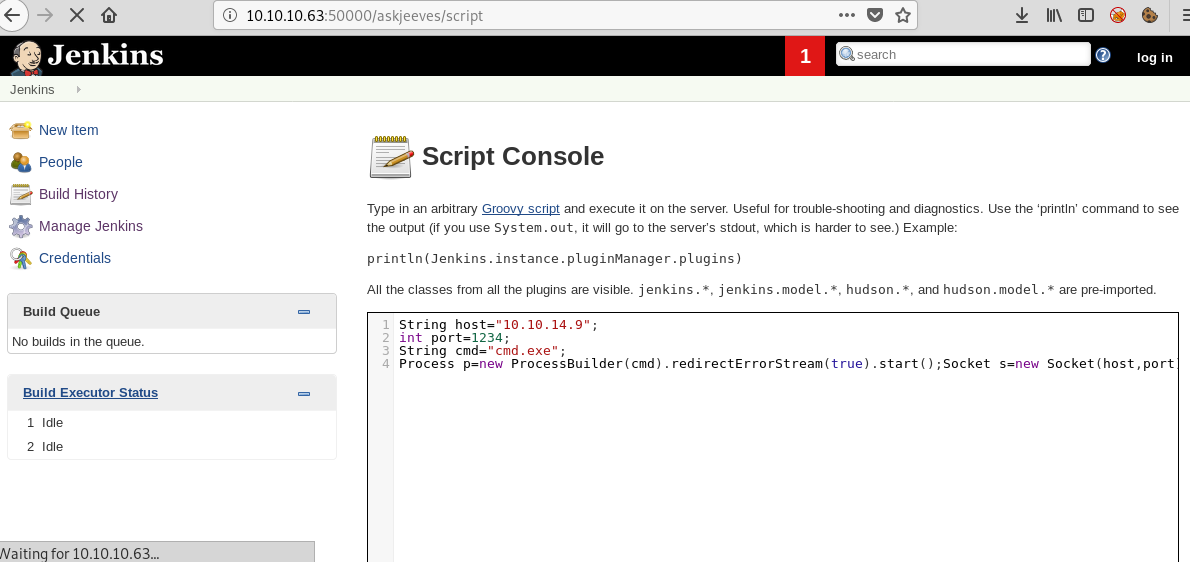The image size is (1190, 562).
Task: Click 'No builds in the queue.' text
Action: click(78, 341)
